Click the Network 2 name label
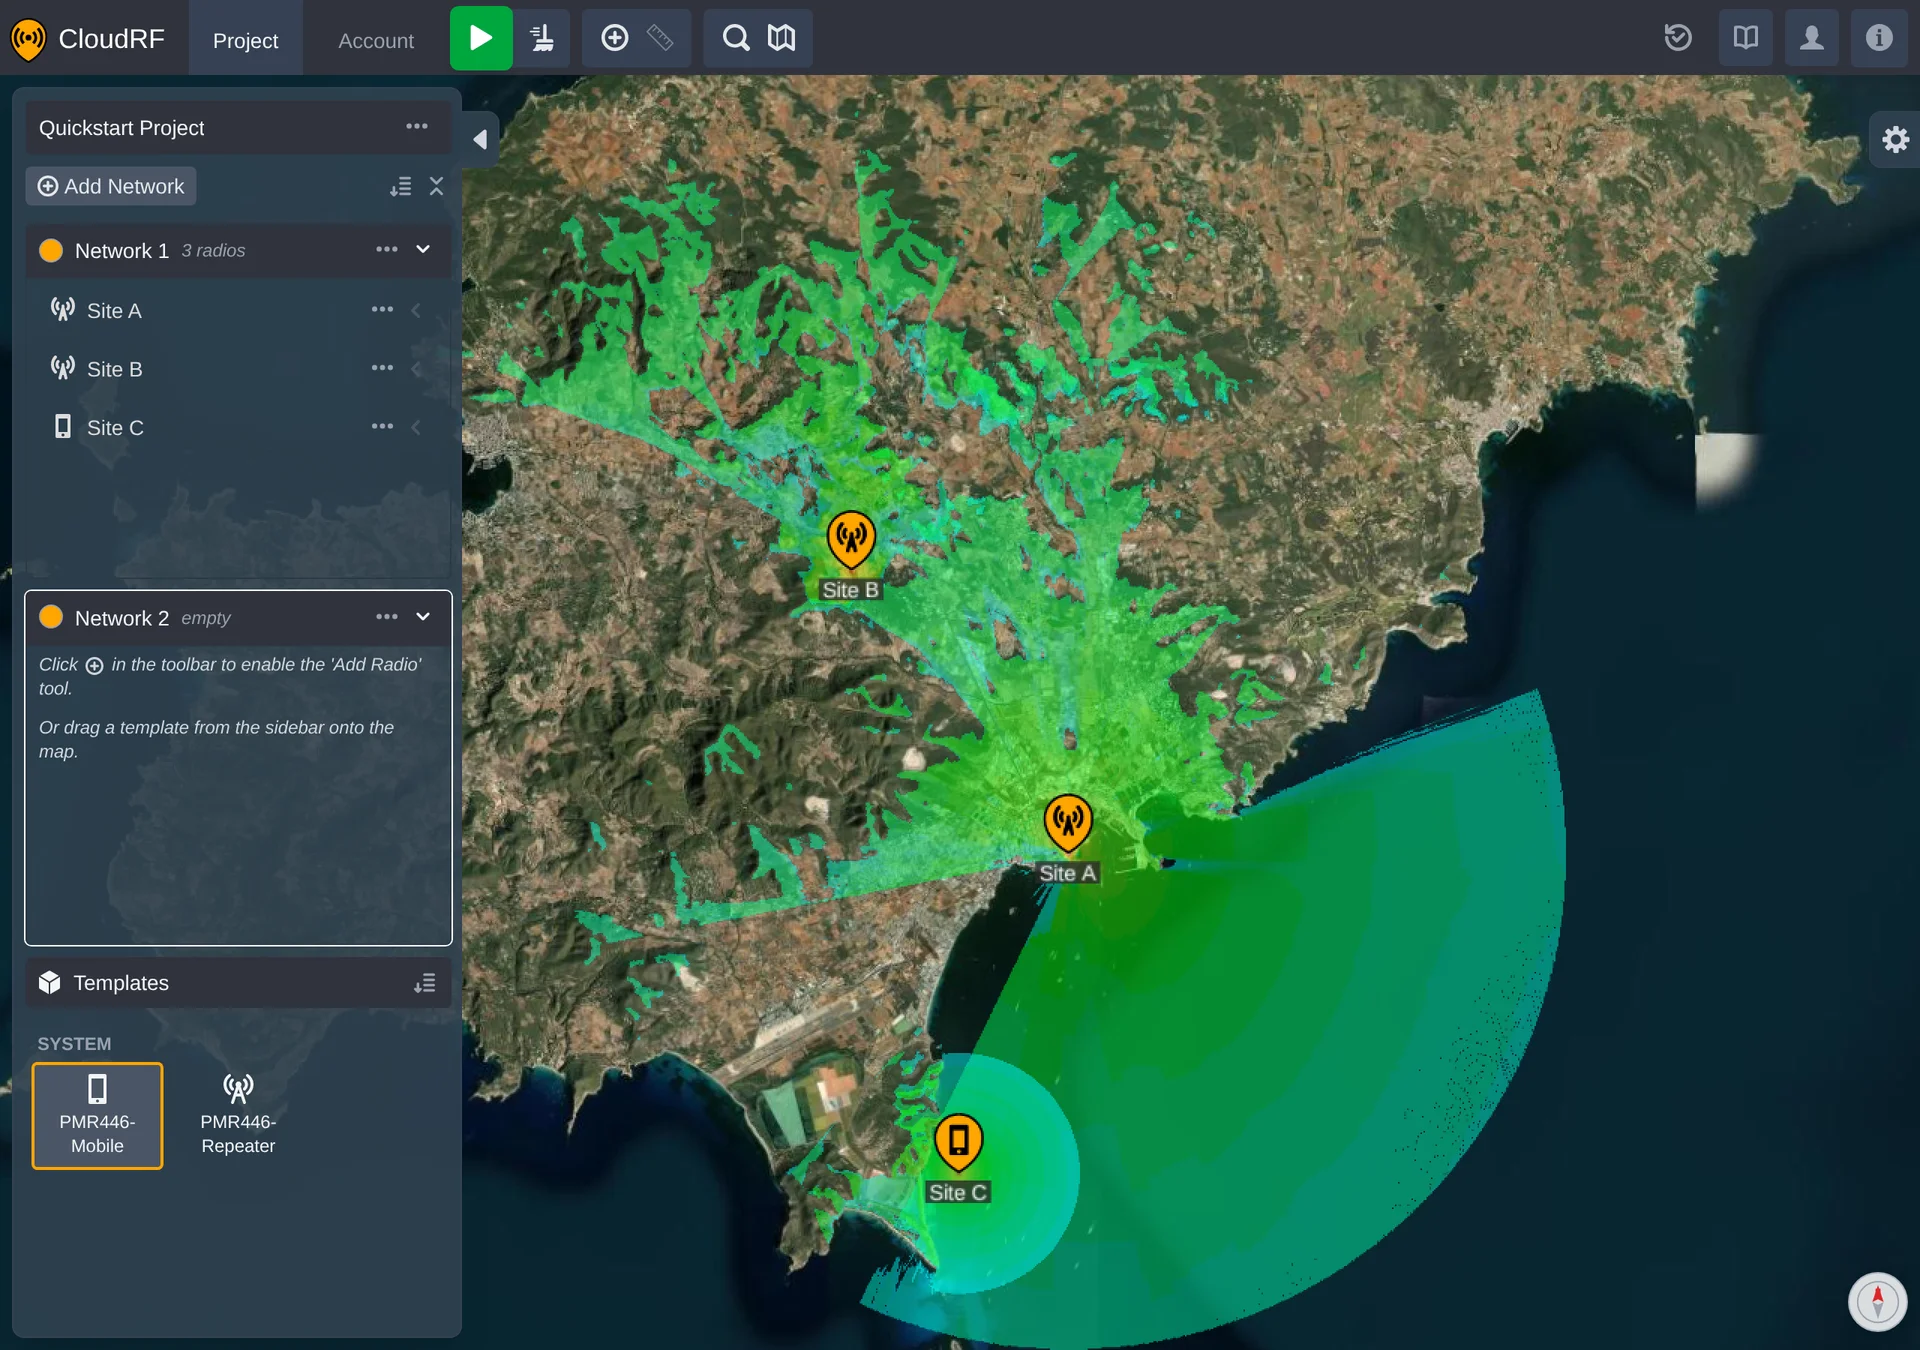The width and height of the screenshot is (1920, 1350). [x=122, y=618]
